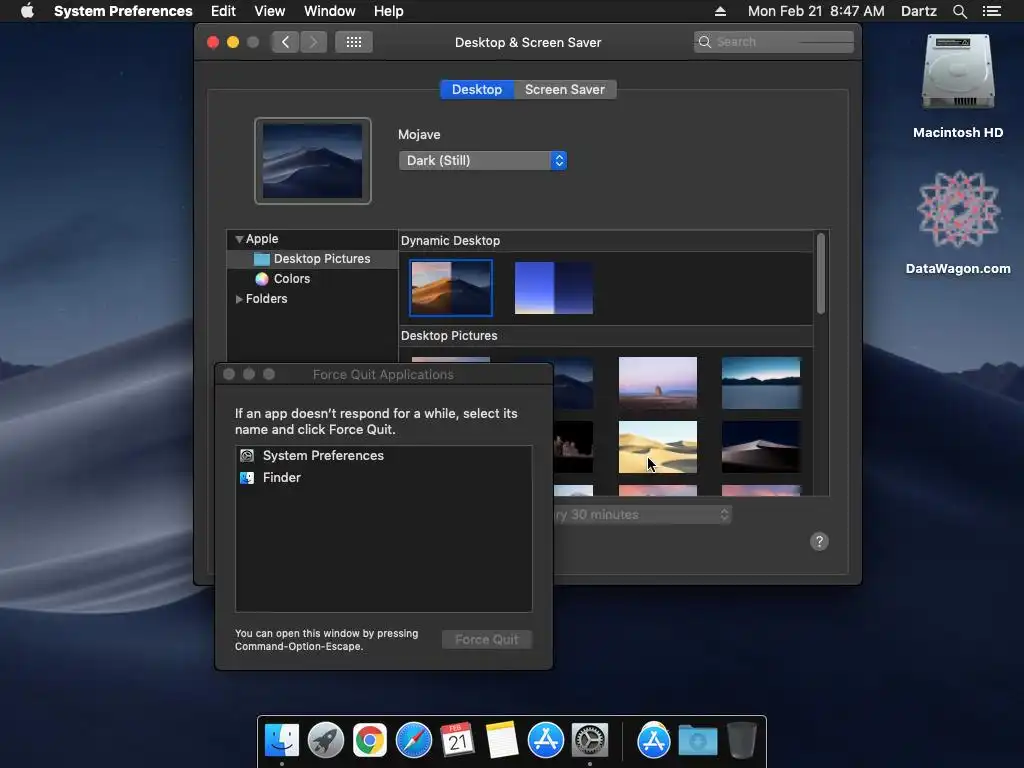Click the date and time in menu bar
The width and height of the screenshot is (1024, 768).
pos(816,11)
